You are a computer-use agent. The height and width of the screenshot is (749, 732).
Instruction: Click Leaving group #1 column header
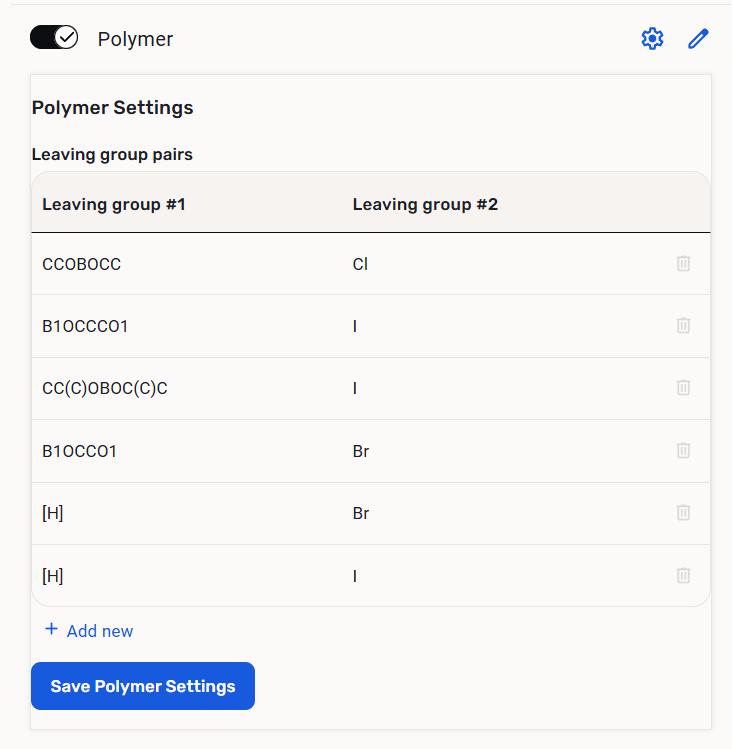(x=114, y=204)
